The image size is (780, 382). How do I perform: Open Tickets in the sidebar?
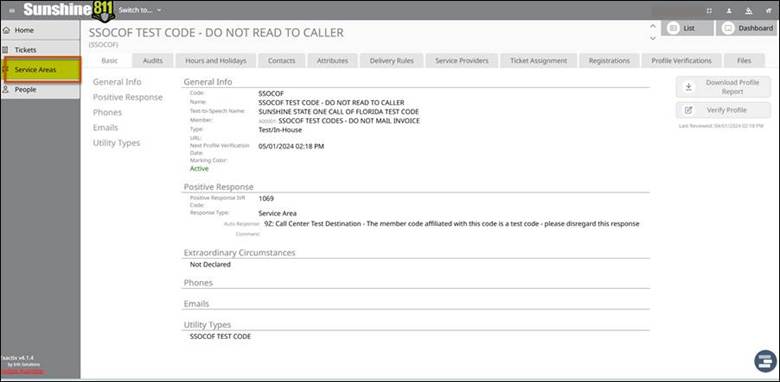tap(40, 50)
